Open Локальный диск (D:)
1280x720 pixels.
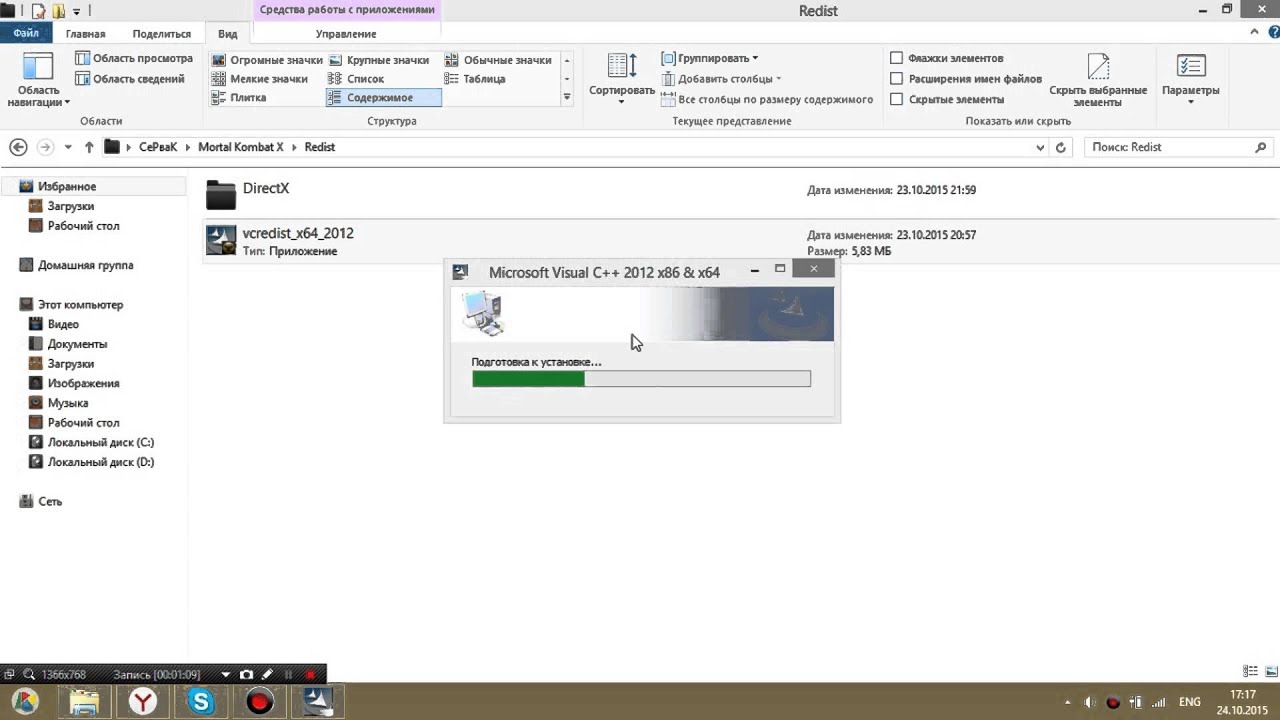point(100,462)
